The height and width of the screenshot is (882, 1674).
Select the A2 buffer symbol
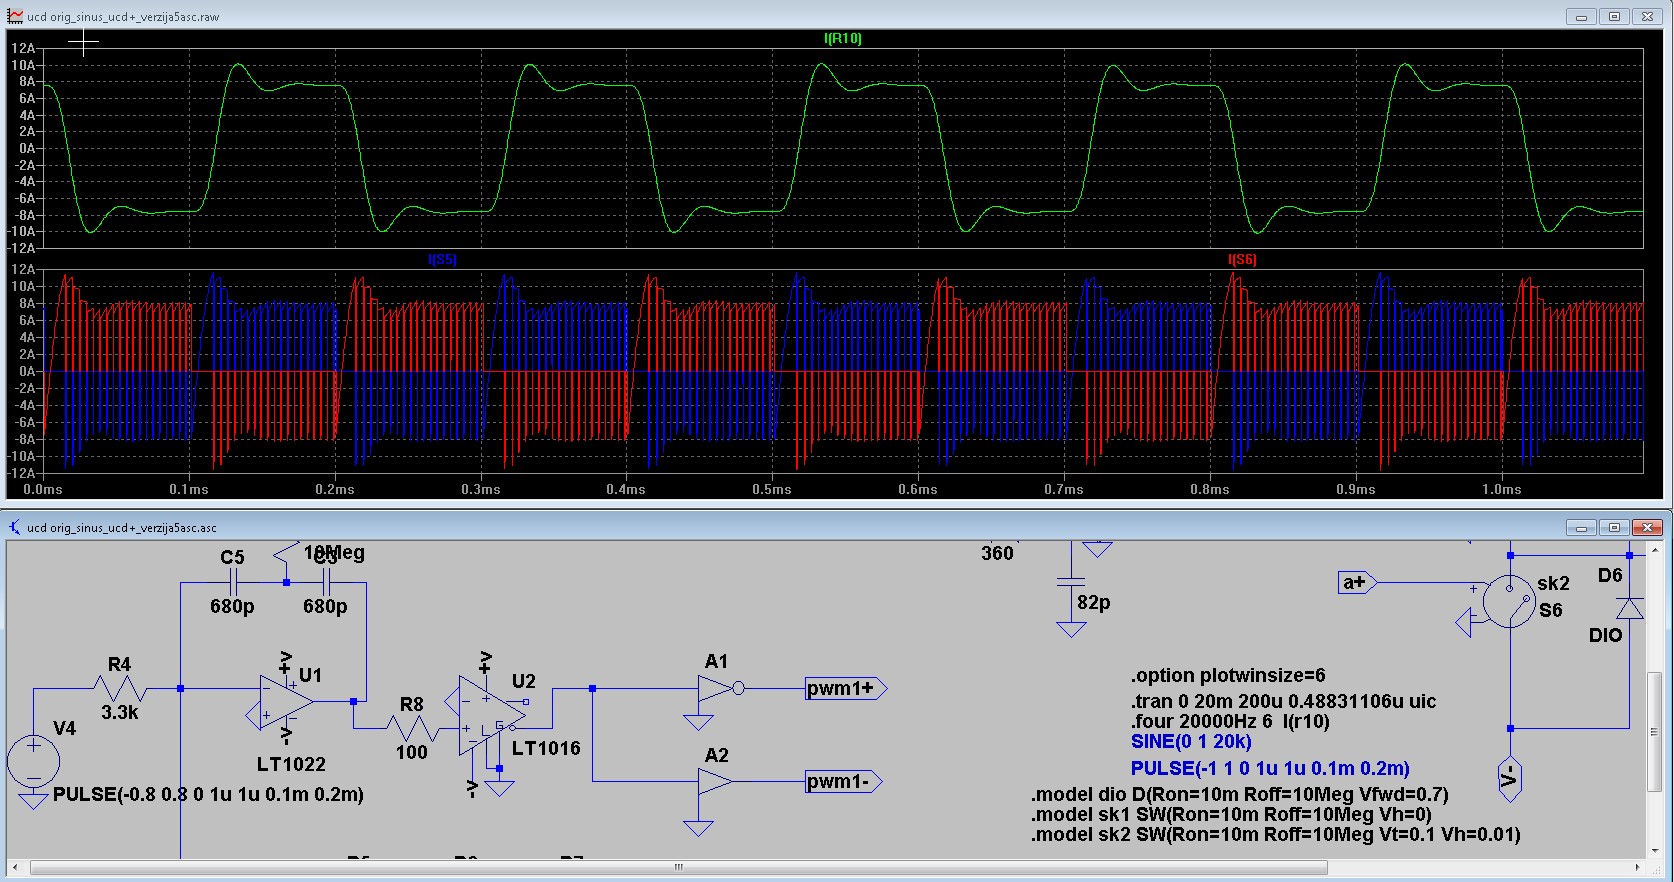coord(716,781)
